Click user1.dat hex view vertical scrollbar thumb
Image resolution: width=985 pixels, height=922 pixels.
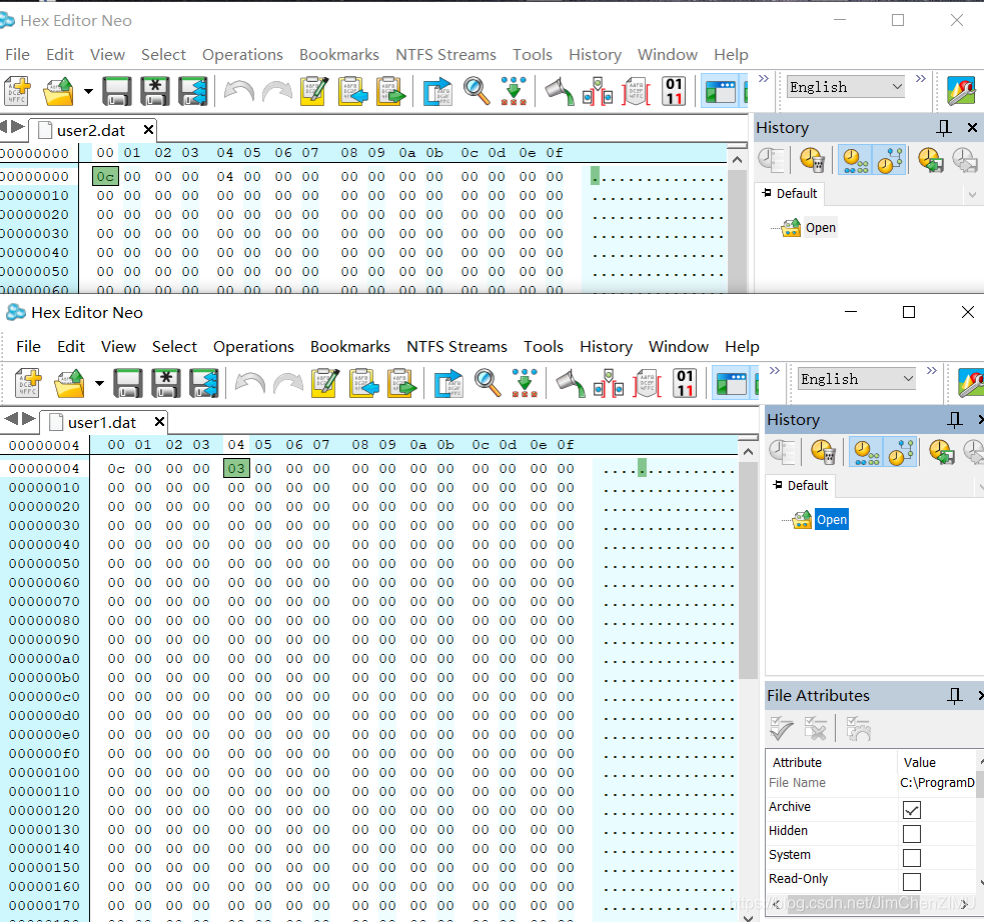click(748, 570)
